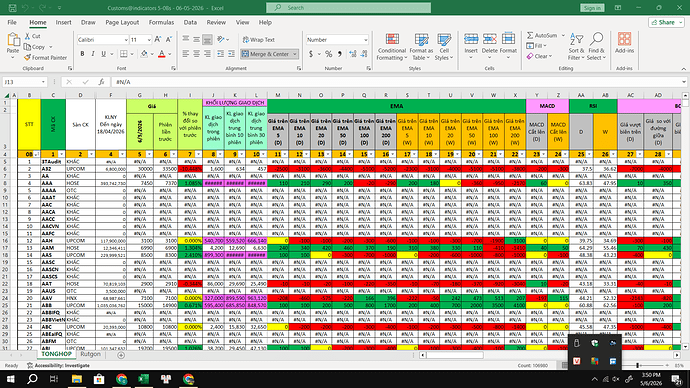This screenshot has height=388, width=690.
Task: Click the Paste clipboard icon
Action: pos(13,40)
